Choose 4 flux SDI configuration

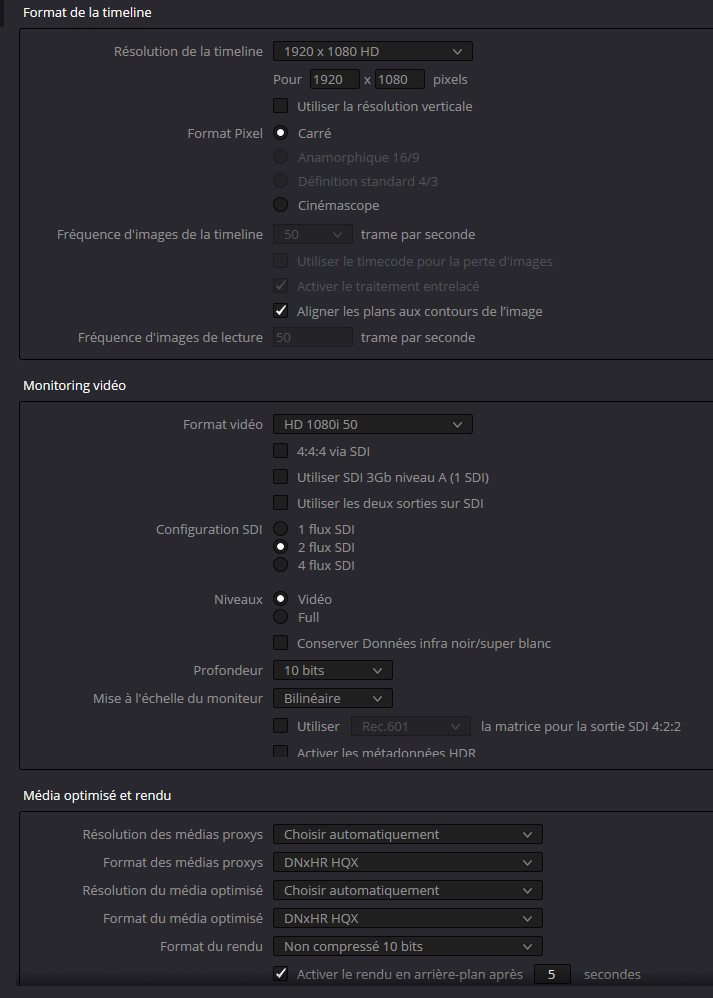tap(280, 565)
